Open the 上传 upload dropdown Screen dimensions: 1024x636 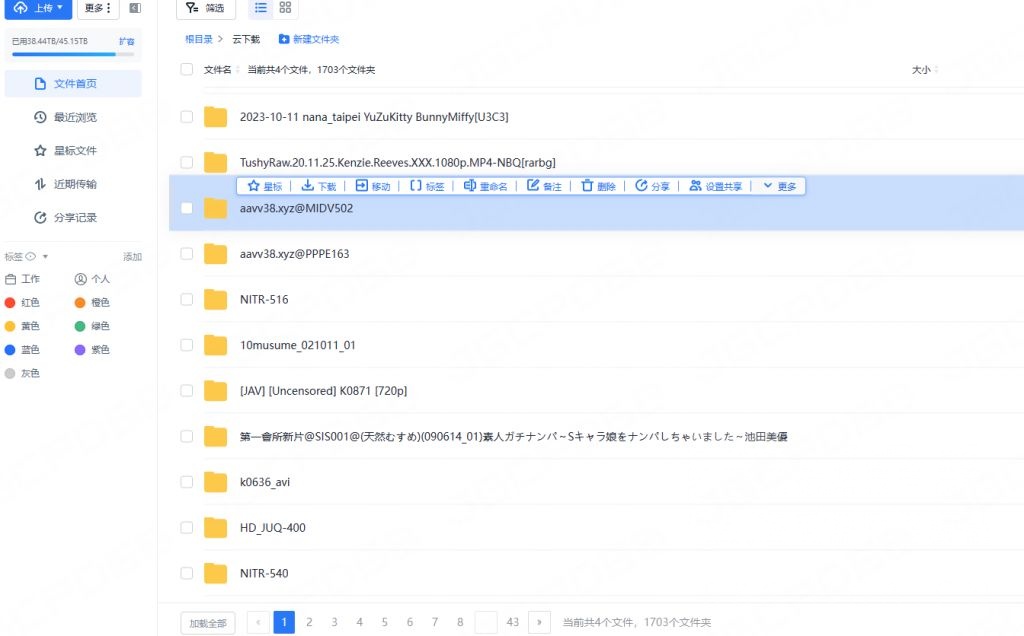(38, 9)
